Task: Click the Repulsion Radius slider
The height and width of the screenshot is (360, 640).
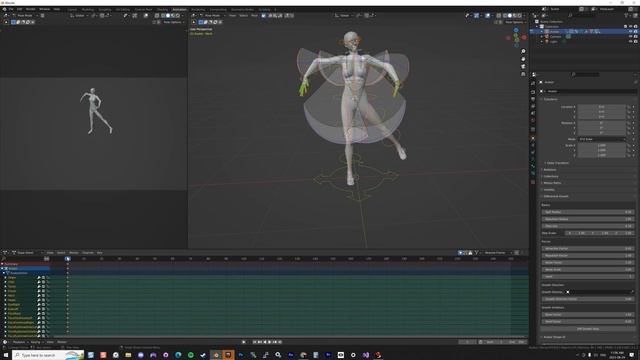Action: point(588,219)
